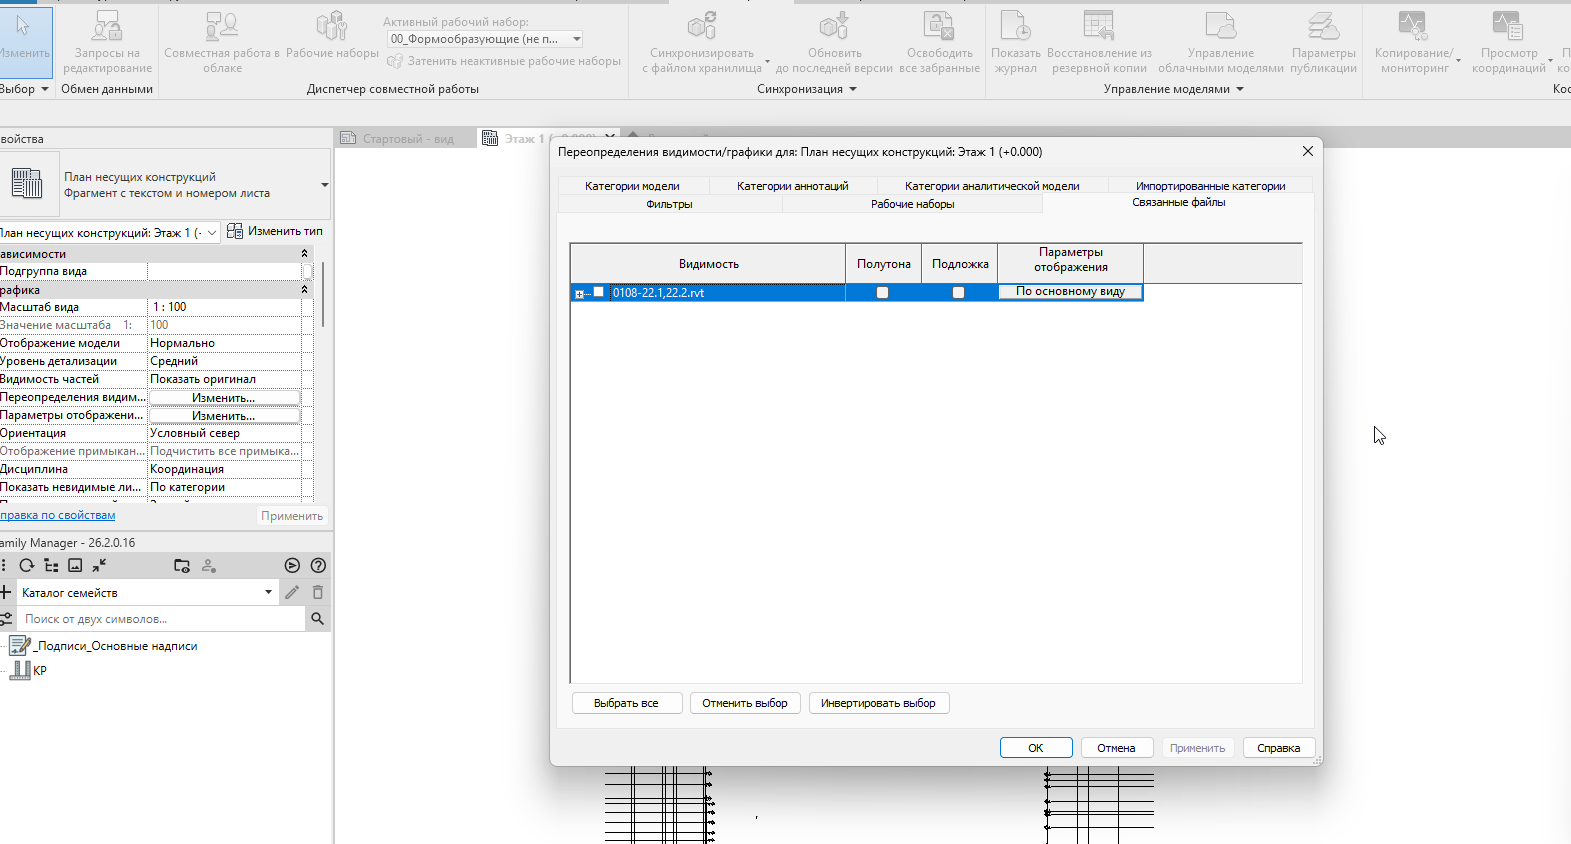Open Рабочие наборы worksets tool

click(332, 35)
